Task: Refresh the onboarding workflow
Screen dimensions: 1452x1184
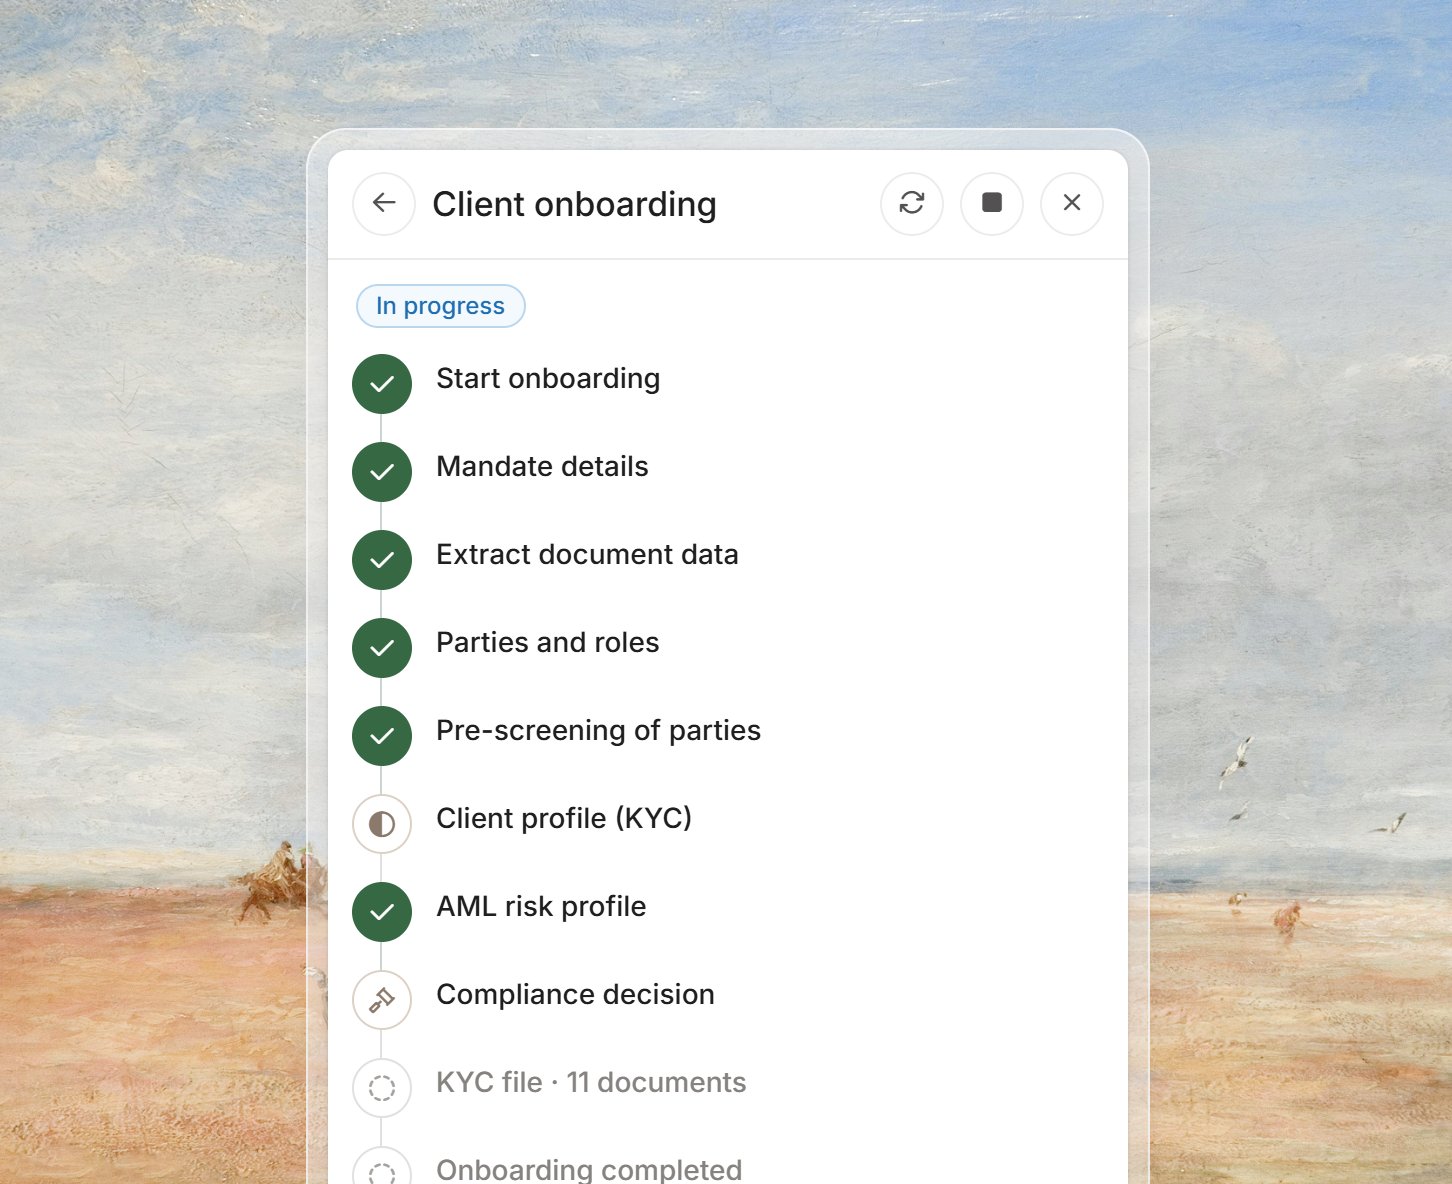Action: 912,203
